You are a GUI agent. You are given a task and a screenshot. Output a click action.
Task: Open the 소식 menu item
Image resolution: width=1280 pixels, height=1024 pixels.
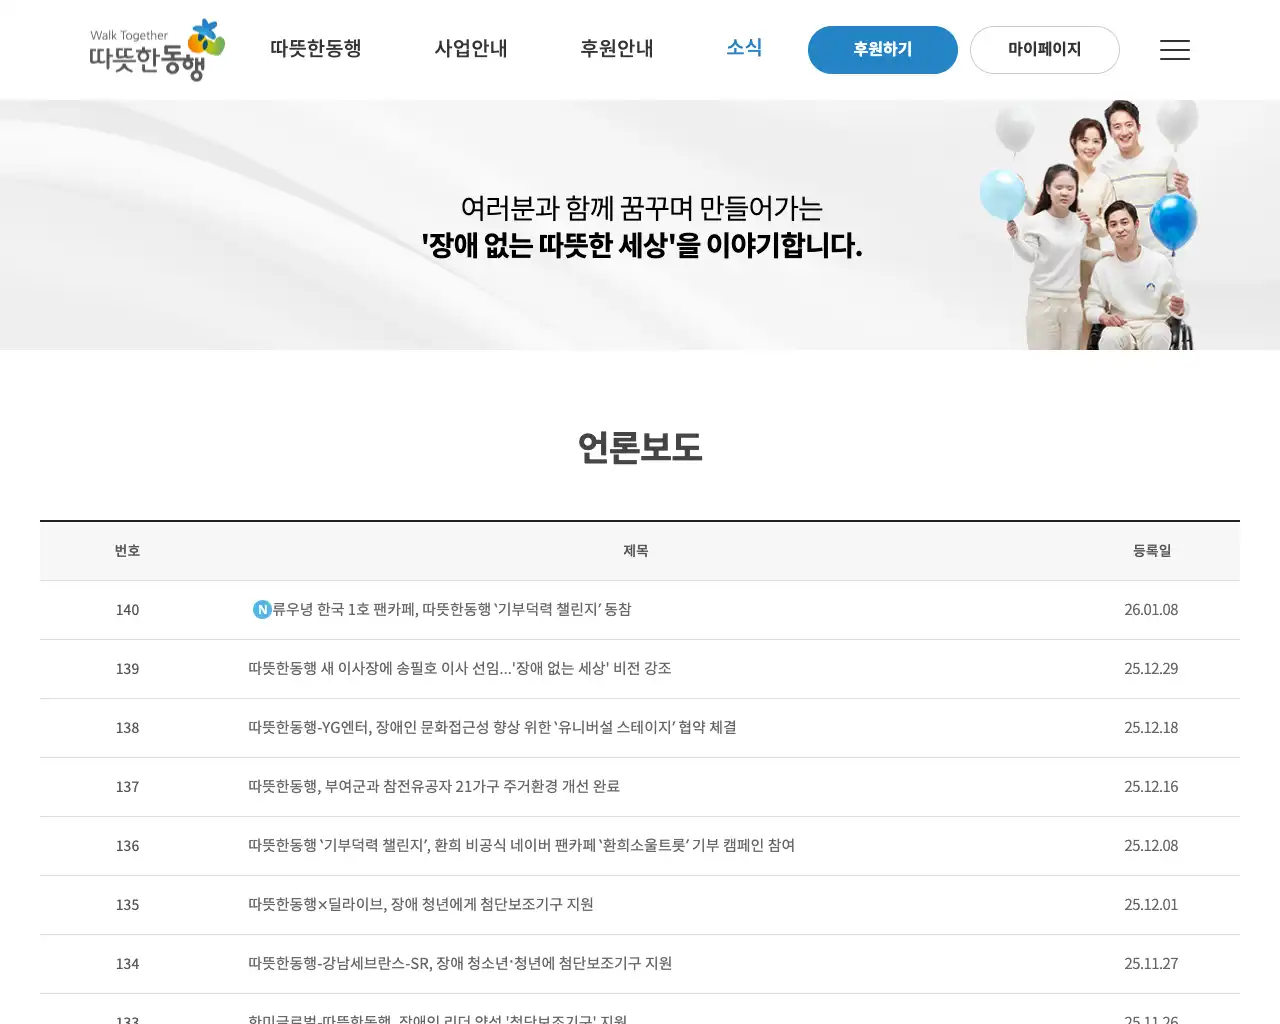click(744, 47)
